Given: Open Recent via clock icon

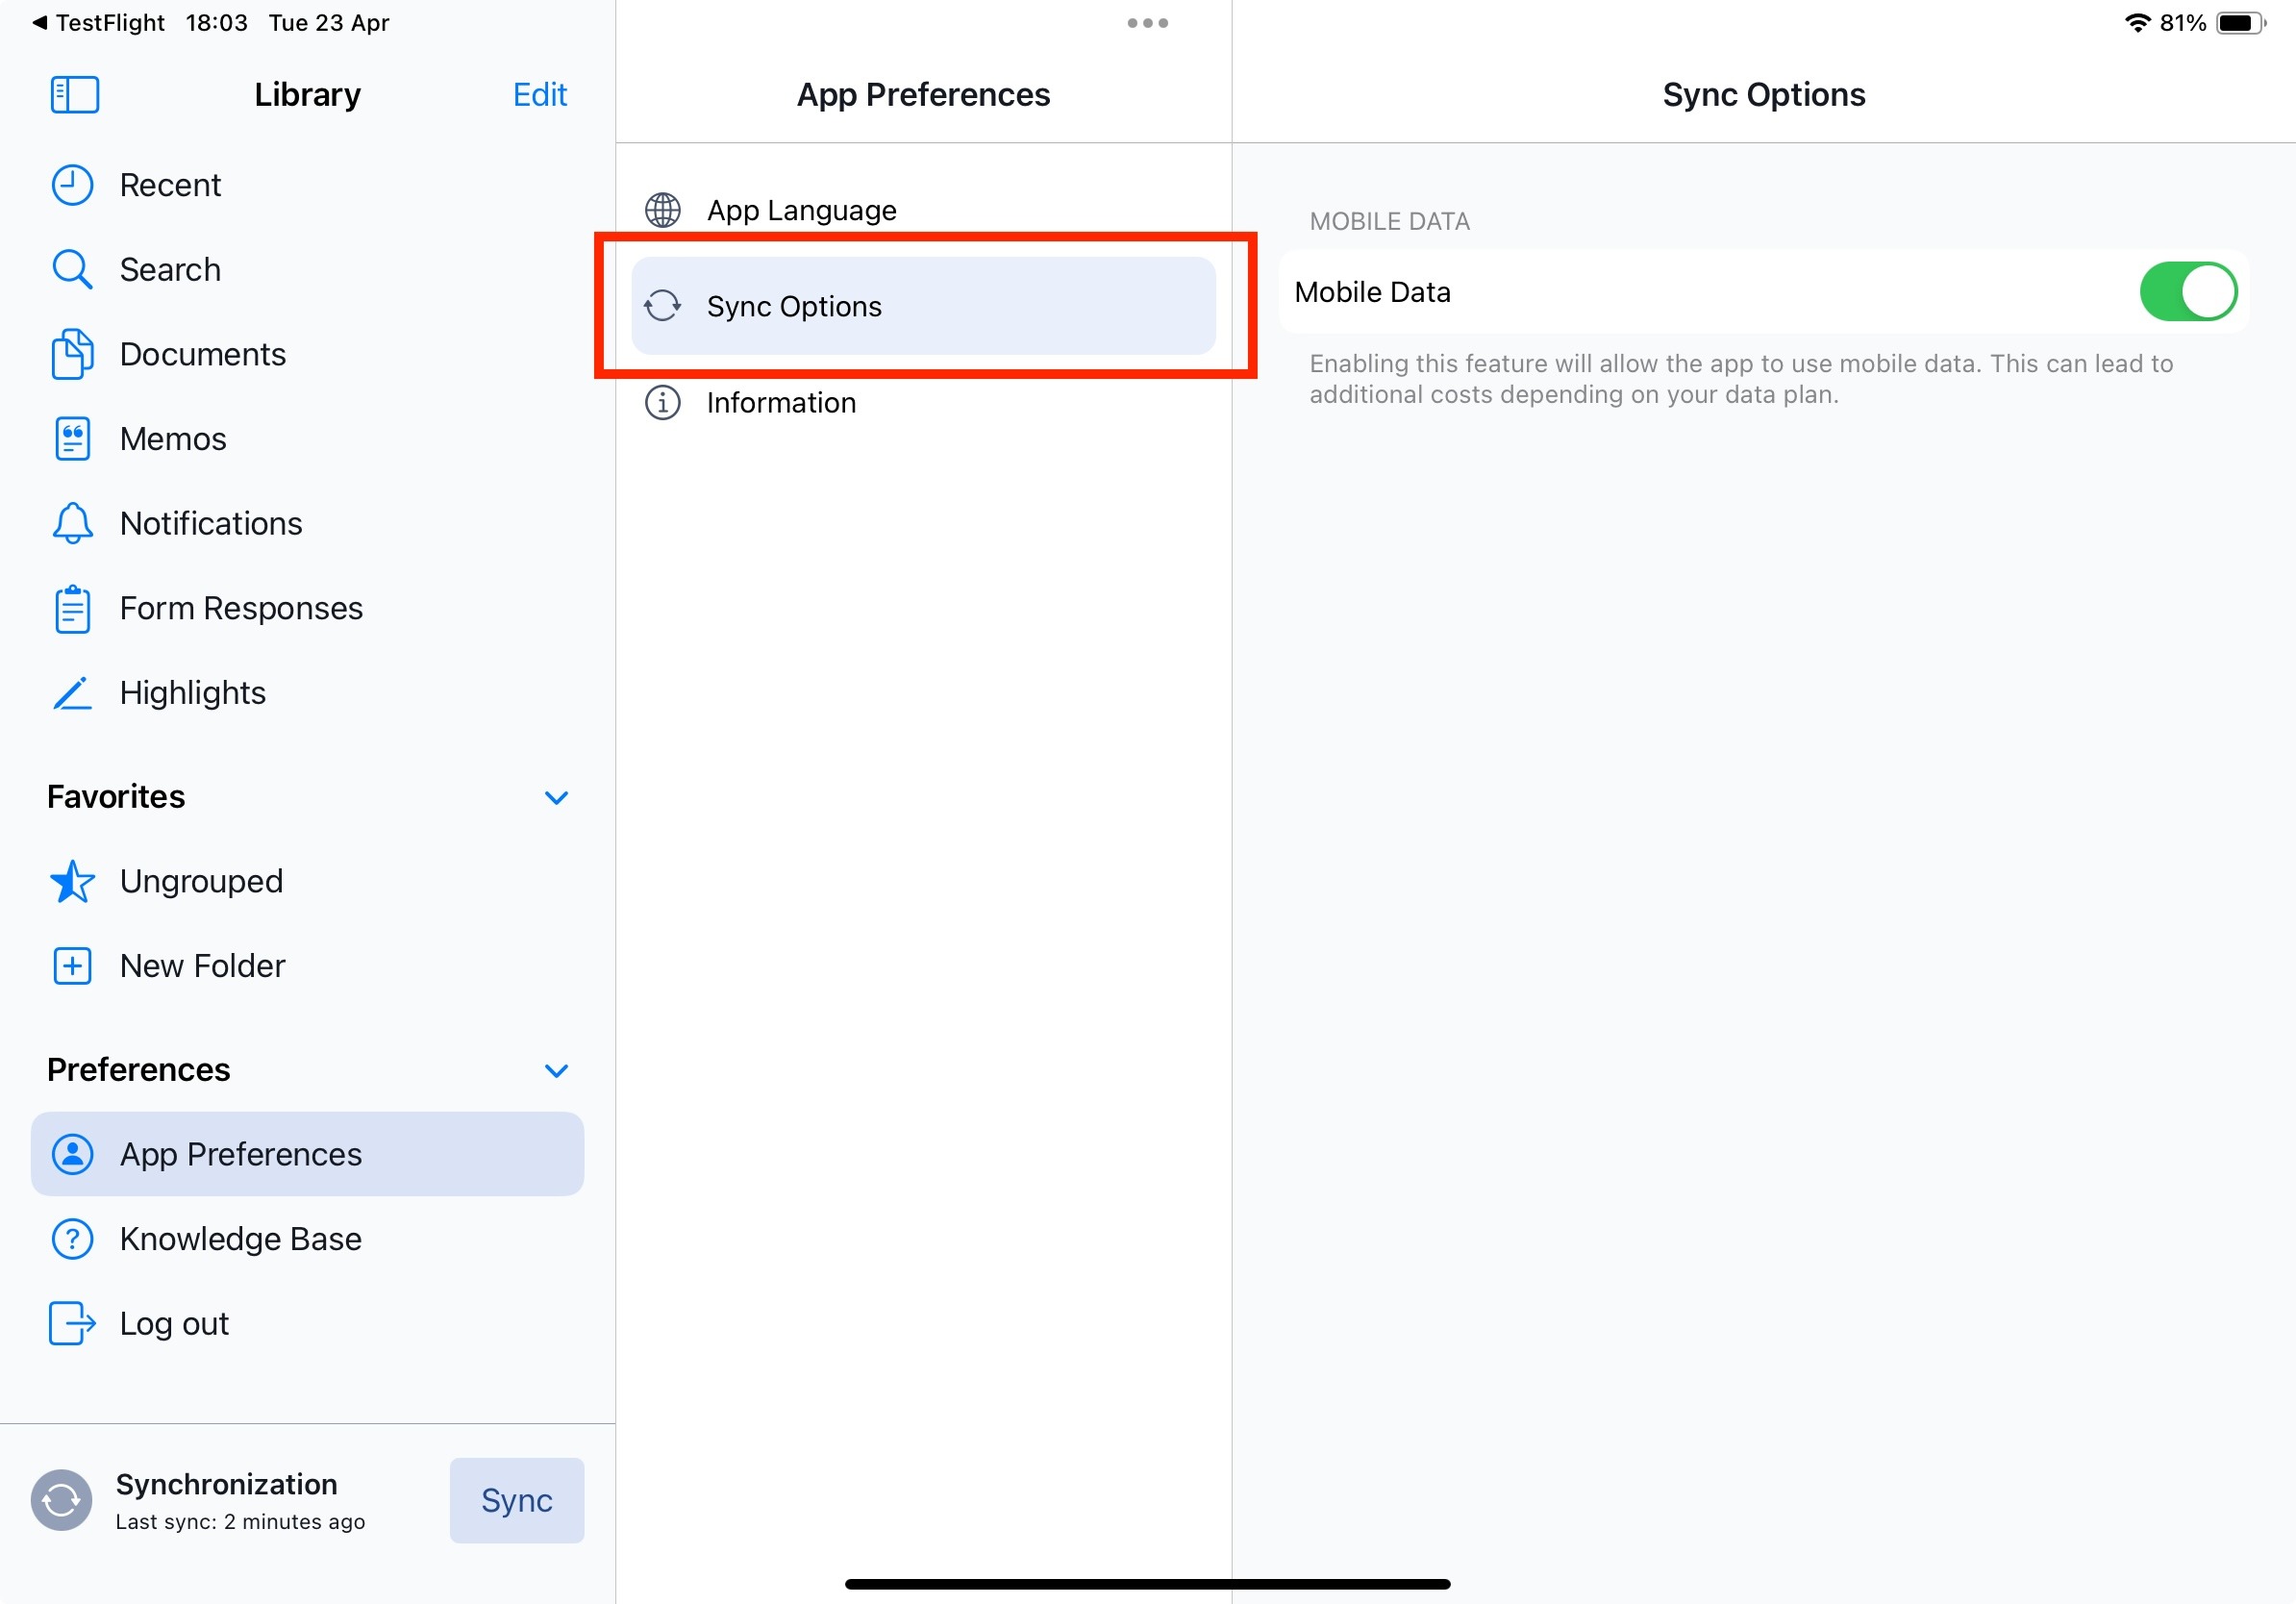Looking at the screenshot, I should pos(72,185).
